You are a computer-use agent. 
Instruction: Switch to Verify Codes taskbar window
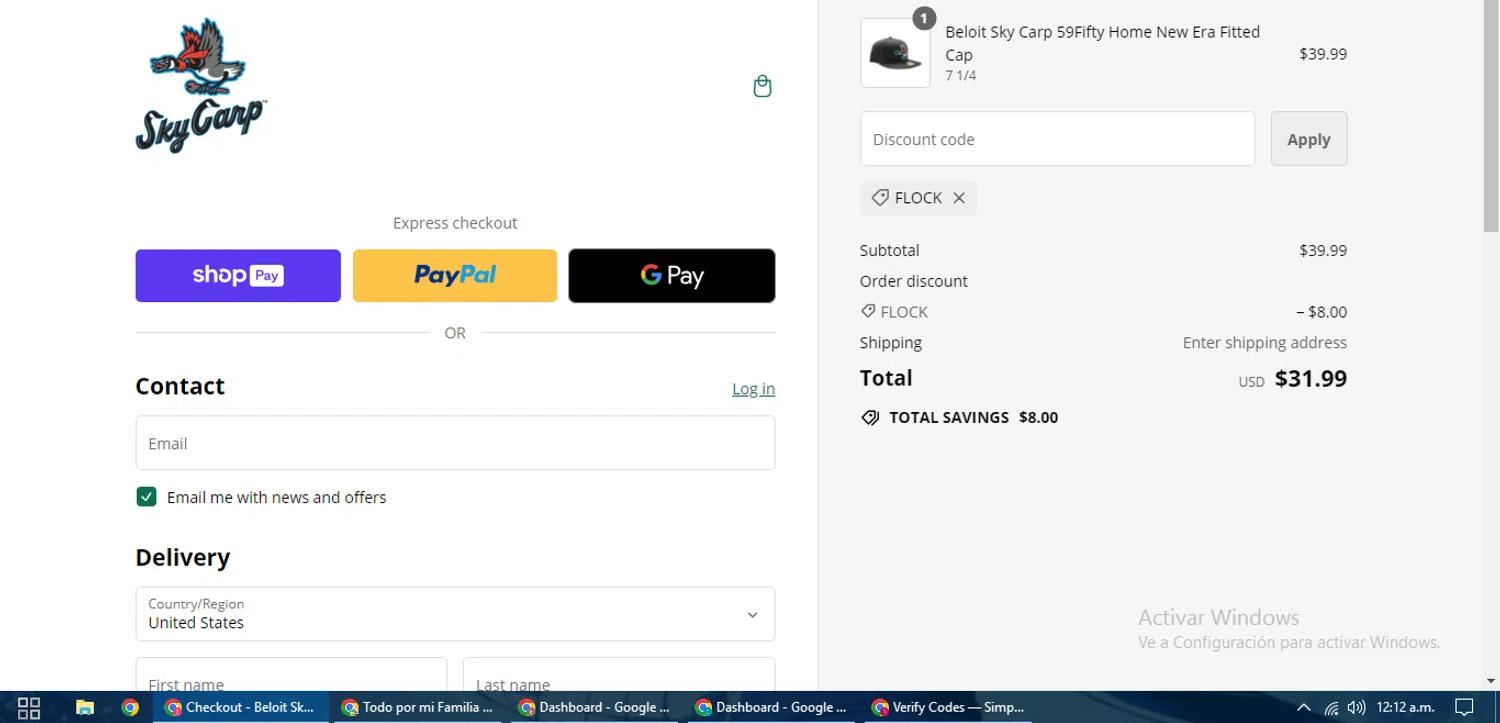pos(948,707)
